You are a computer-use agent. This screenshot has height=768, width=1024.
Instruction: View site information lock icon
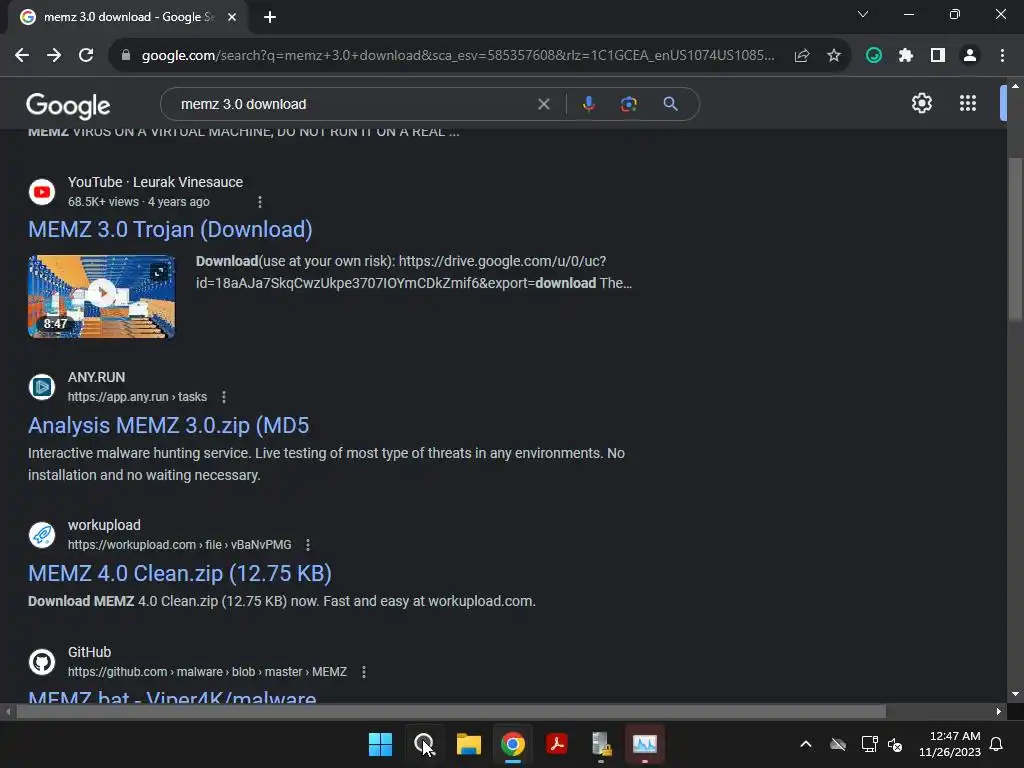126,56
